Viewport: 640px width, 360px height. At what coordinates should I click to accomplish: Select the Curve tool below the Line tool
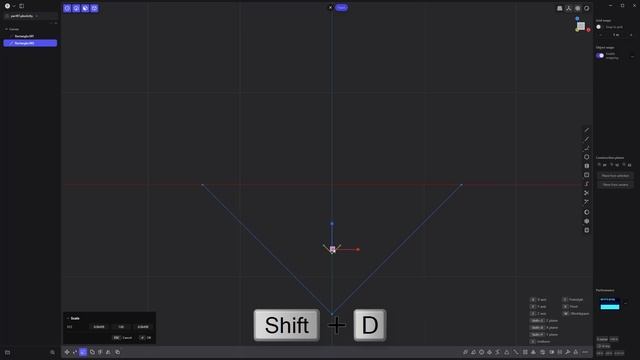[x=587, y=139]
